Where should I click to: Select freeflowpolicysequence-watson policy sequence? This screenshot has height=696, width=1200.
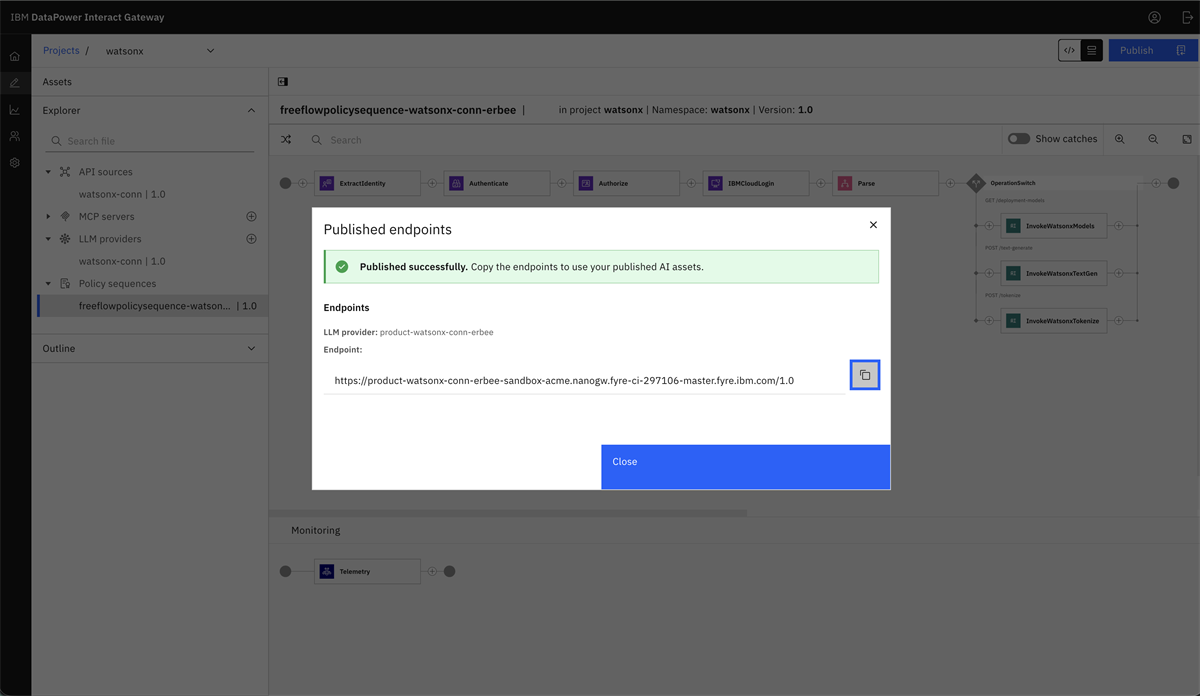pos(152,306)
